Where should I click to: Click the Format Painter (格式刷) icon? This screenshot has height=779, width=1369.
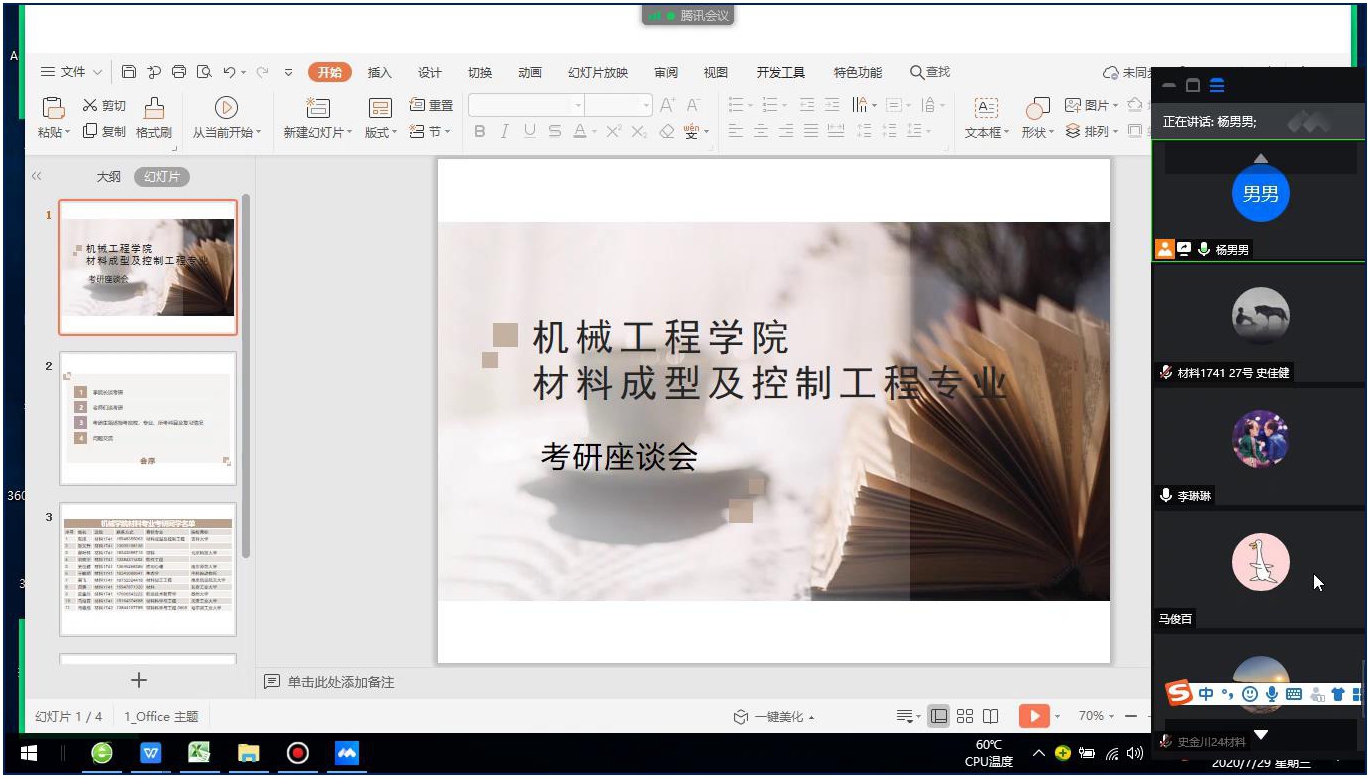tap(154, 108)
